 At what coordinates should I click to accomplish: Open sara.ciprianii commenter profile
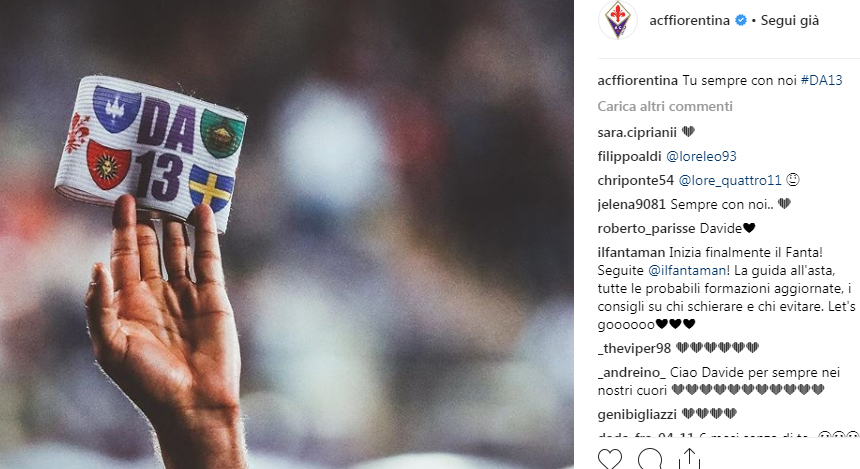(x=637, y=132)
